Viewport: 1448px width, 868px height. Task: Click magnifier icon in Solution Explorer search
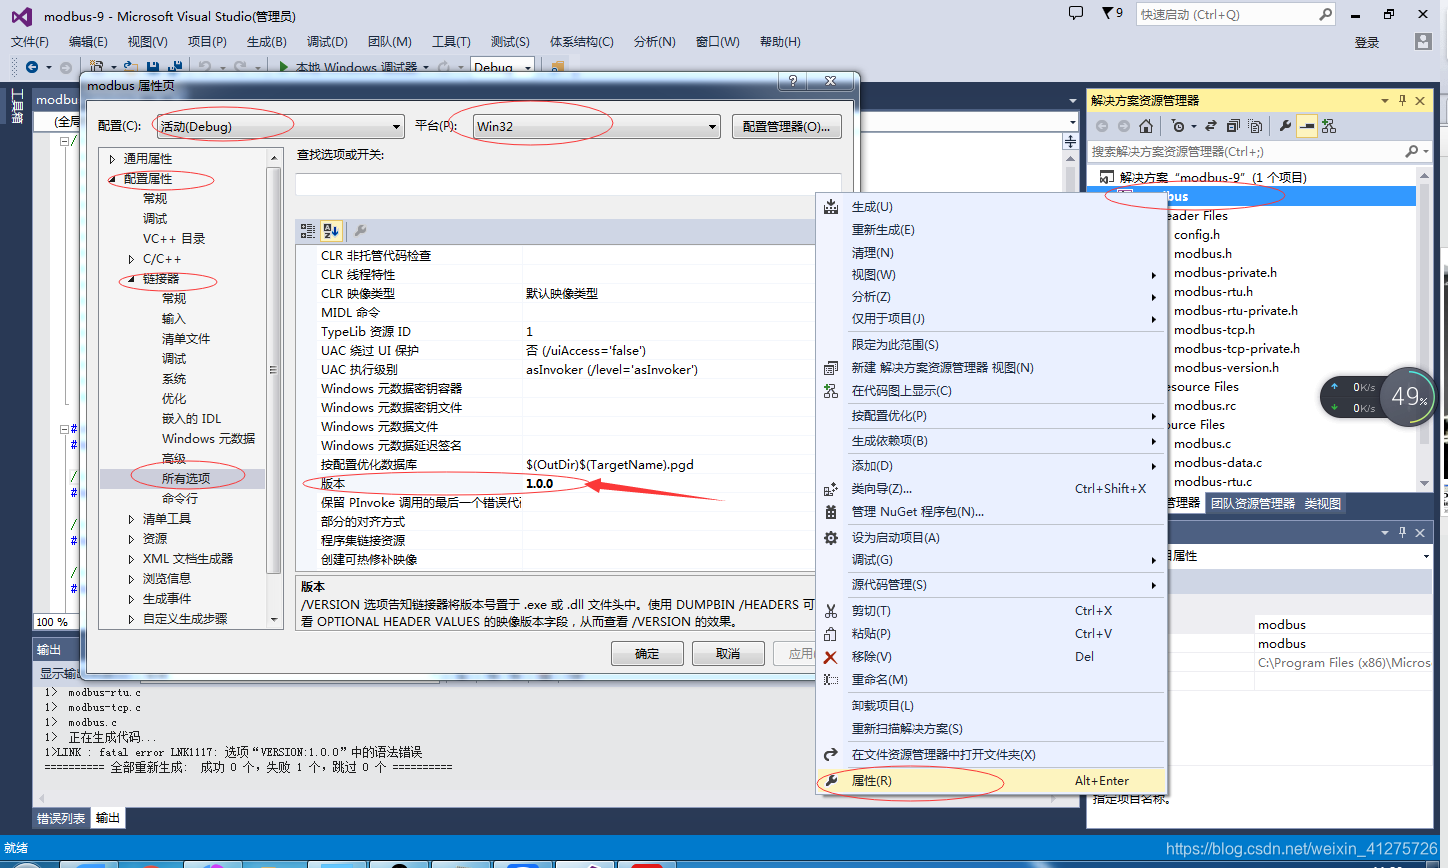pos(1411,151)
